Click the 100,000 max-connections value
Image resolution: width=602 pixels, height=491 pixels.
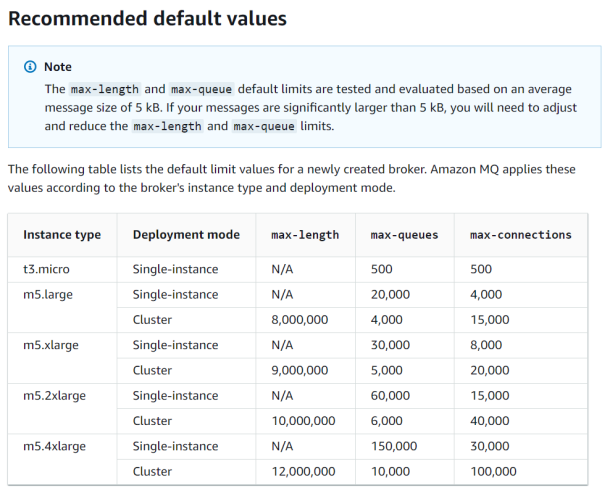[493, 472]
